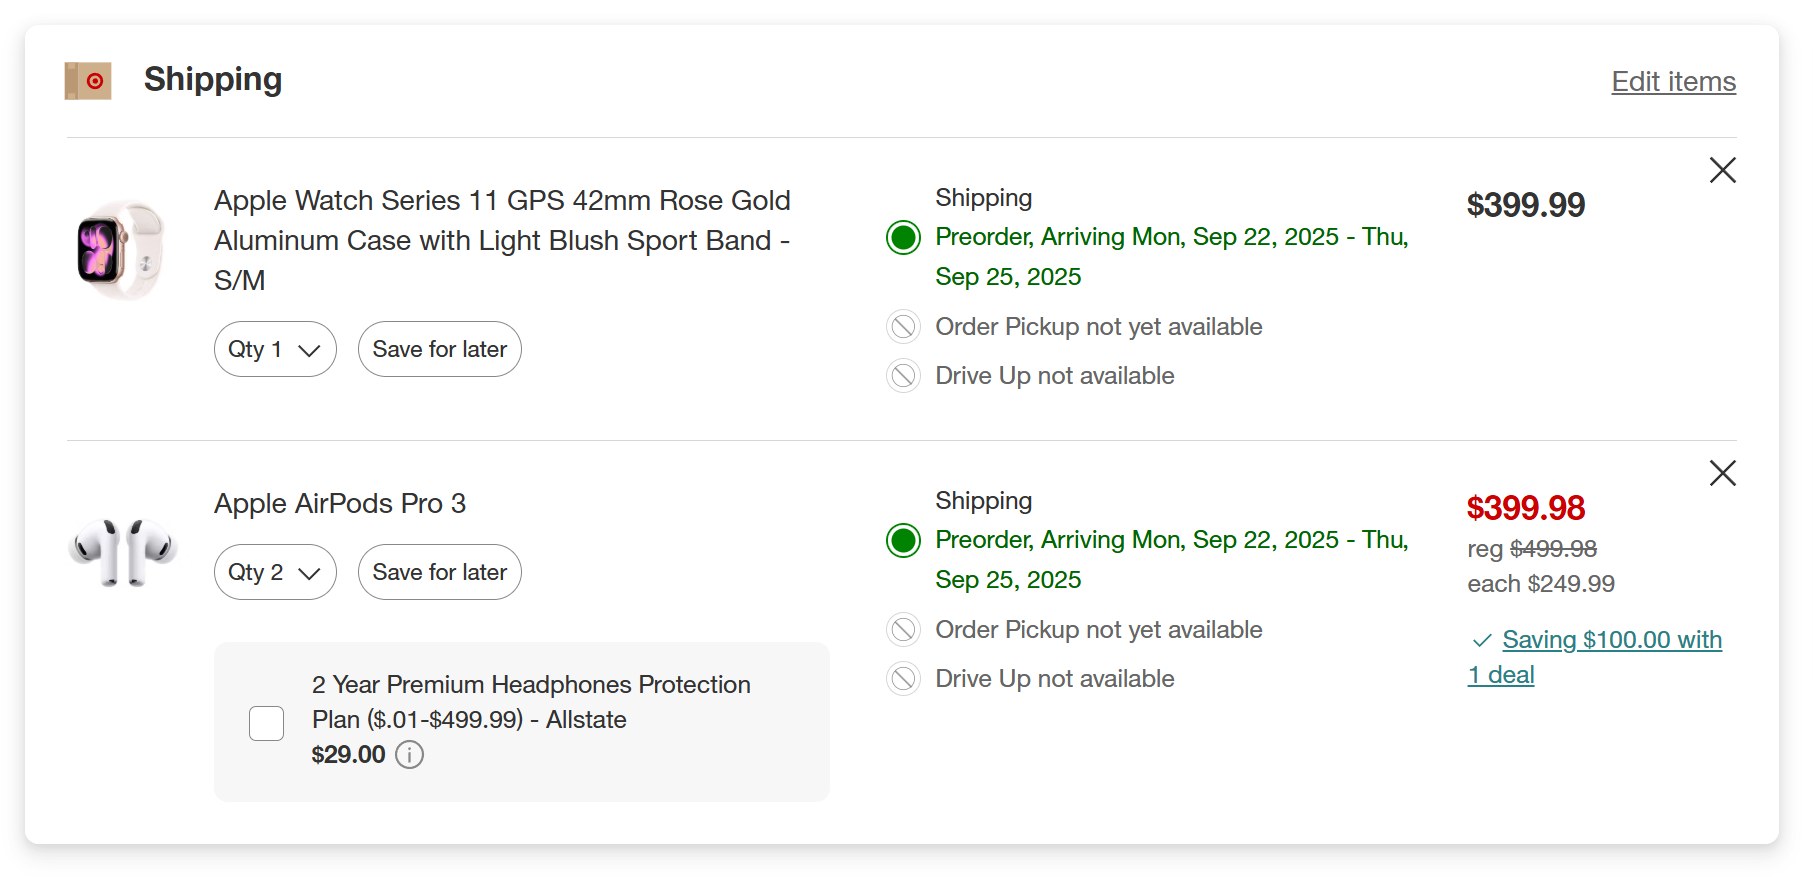The height and width of the screenshot is (877, 1813).
Task: Save Apple Watch for later
Action: point(439,349)
